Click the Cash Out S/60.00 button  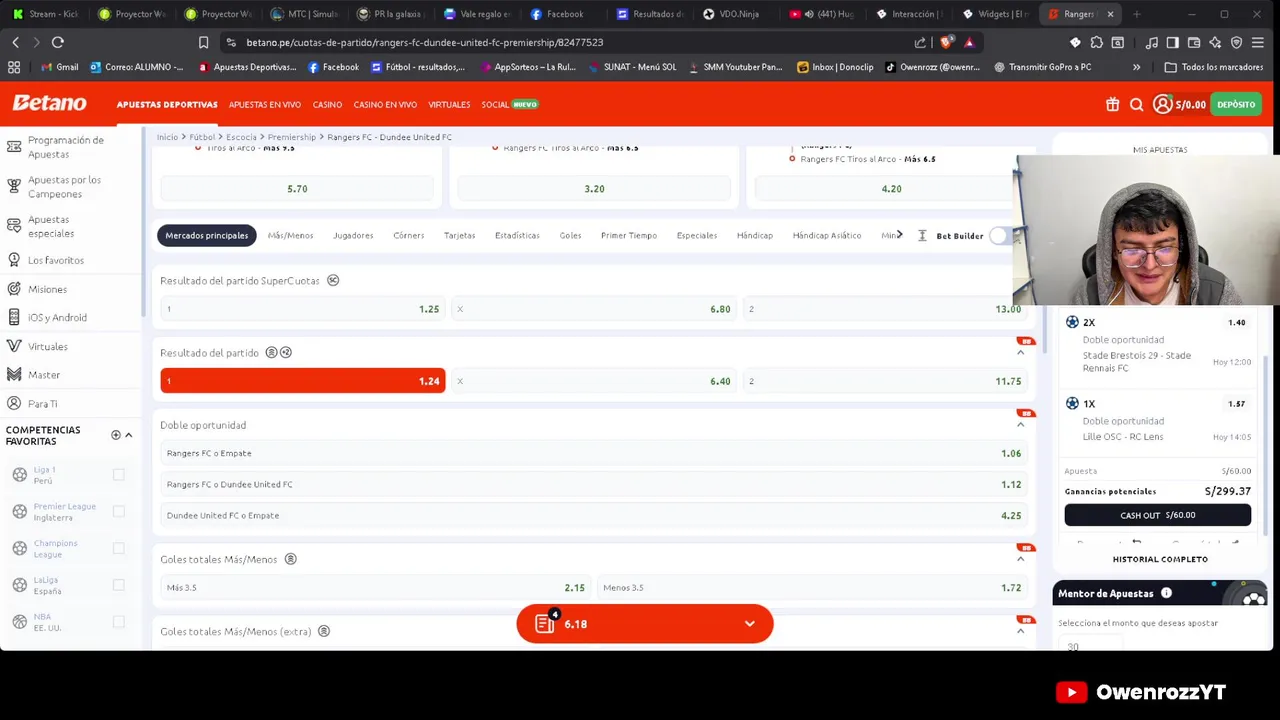click(1157, 515)
